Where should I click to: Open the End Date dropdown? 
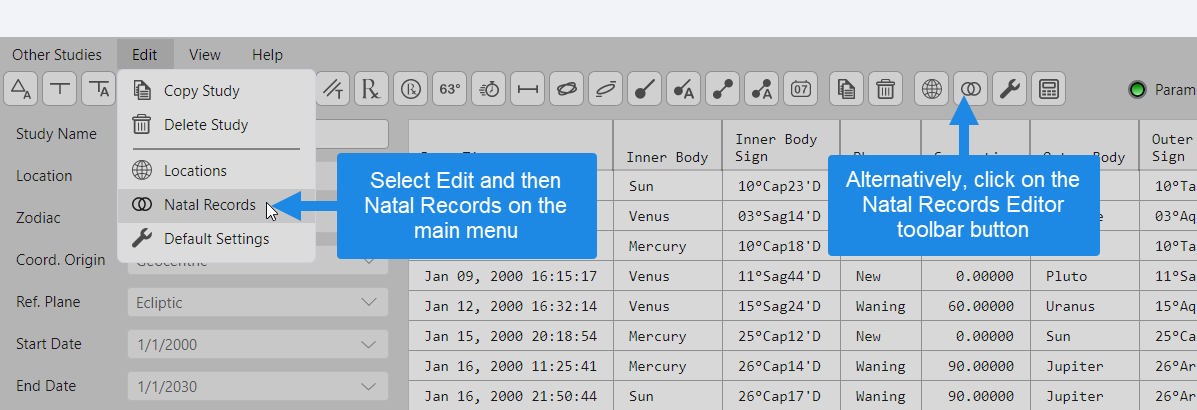[257, 387]
